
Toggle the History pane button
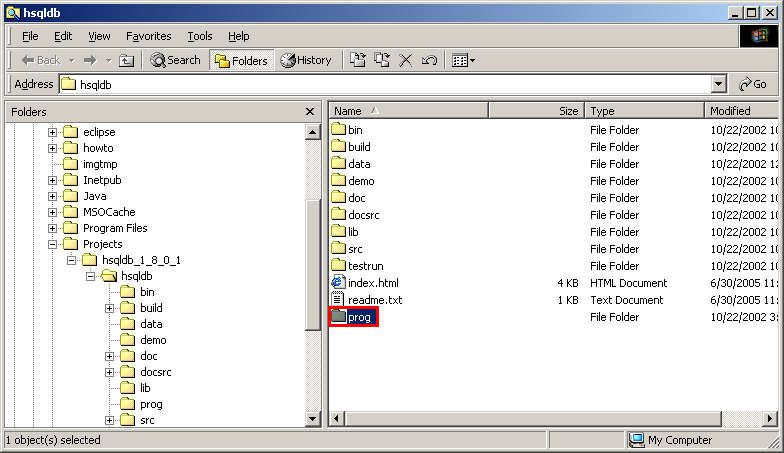(x=306, y=60)
